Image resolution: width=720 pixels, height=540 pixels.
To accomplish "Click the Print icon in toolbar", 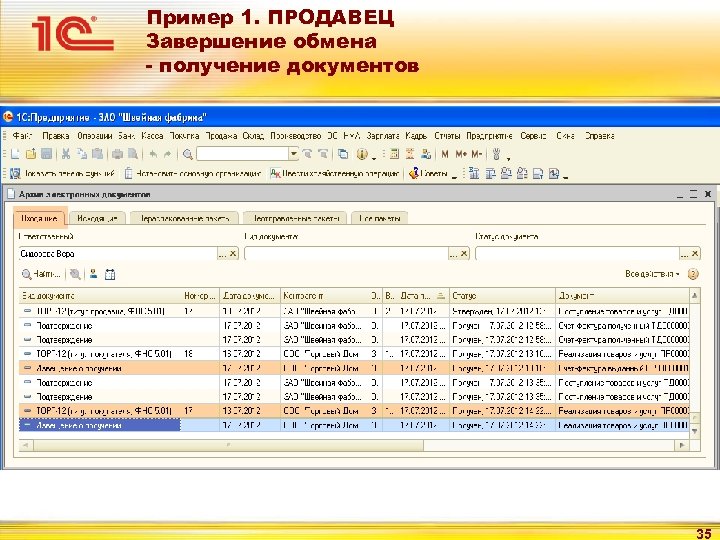I will (x=118, y=154).
